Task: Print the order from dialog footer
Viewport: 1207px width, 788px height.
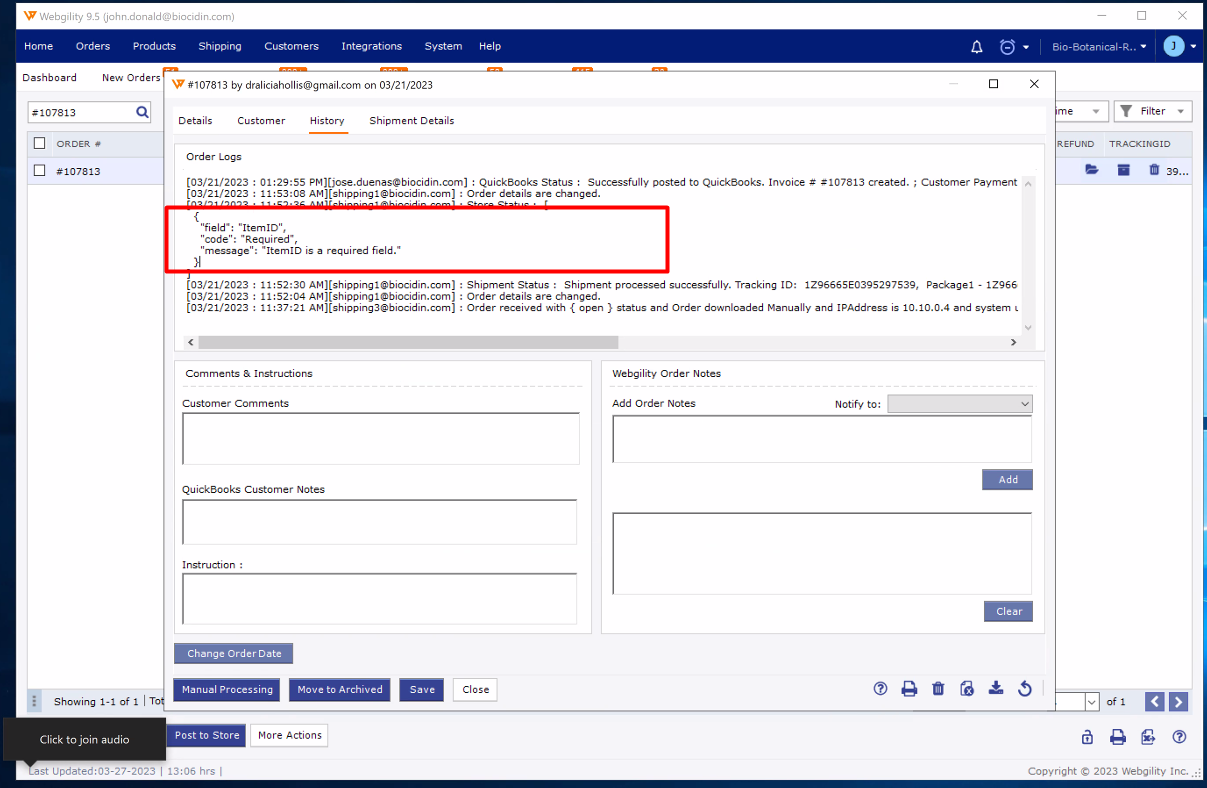Action: (909, 689)
